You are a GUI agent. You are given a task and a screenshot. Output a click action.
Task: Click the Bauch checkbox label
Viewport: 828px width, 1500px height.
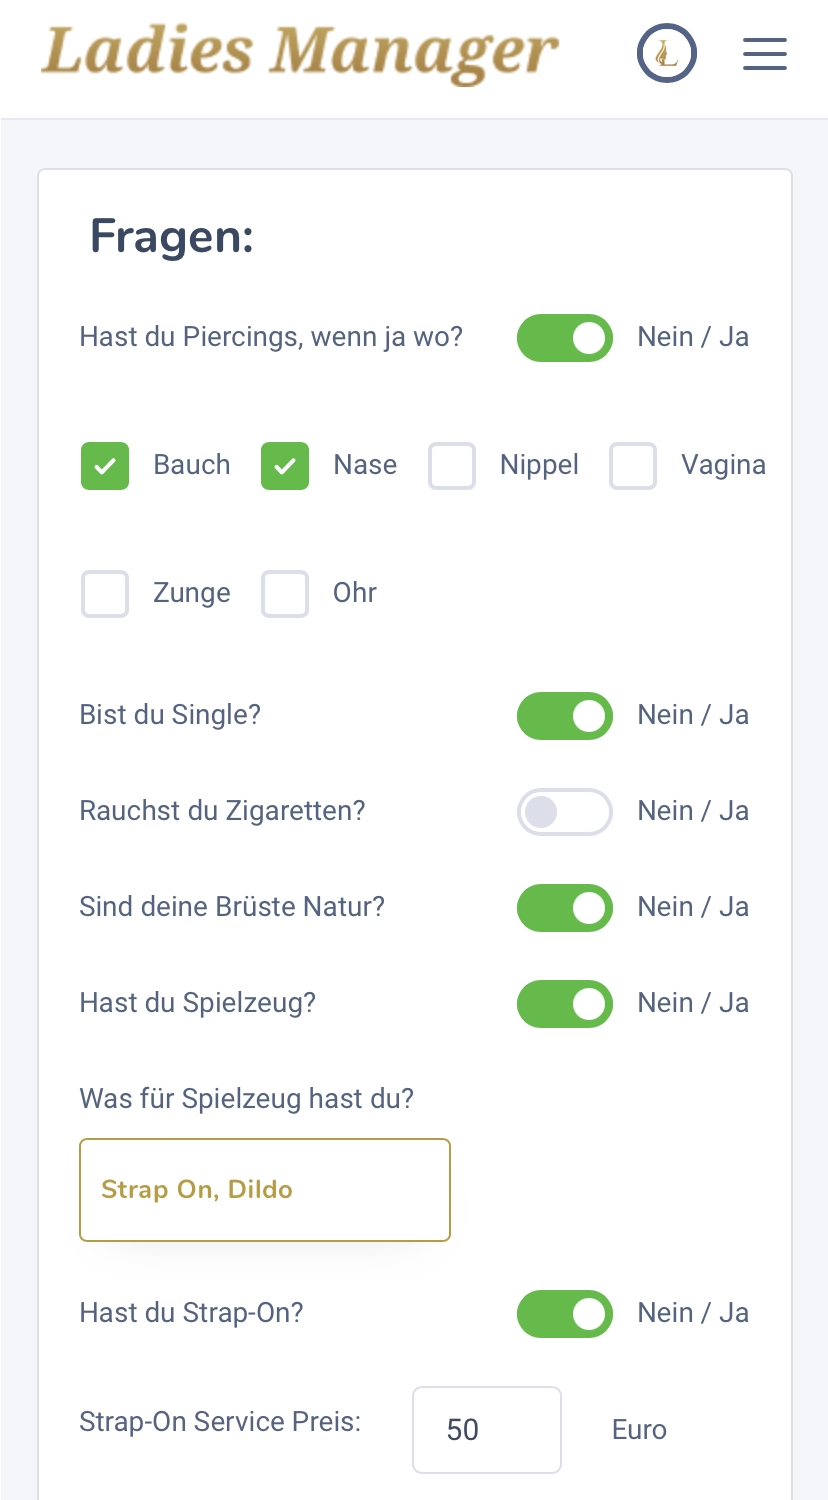(x=192, y=466)
